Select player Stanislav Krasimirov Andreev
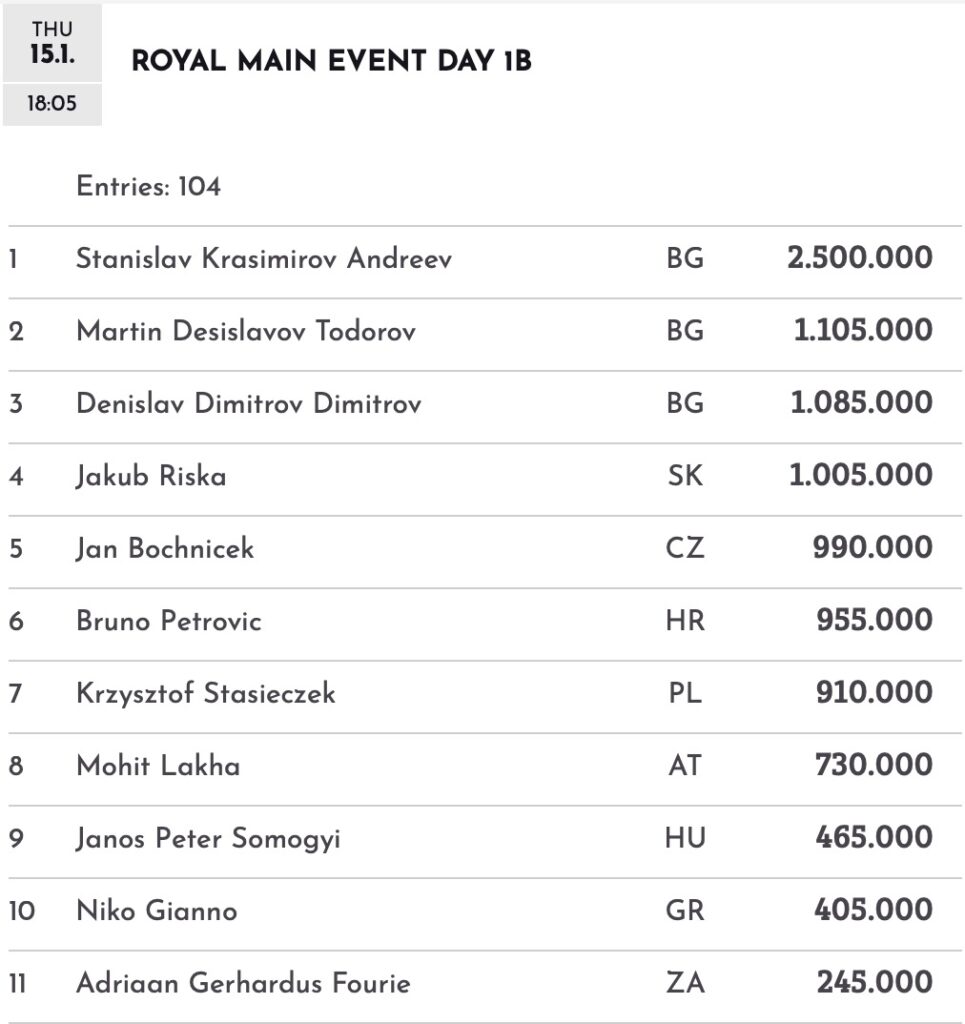Image resolution: width=965 pixels, height=1024 pixels. [264, 259]
